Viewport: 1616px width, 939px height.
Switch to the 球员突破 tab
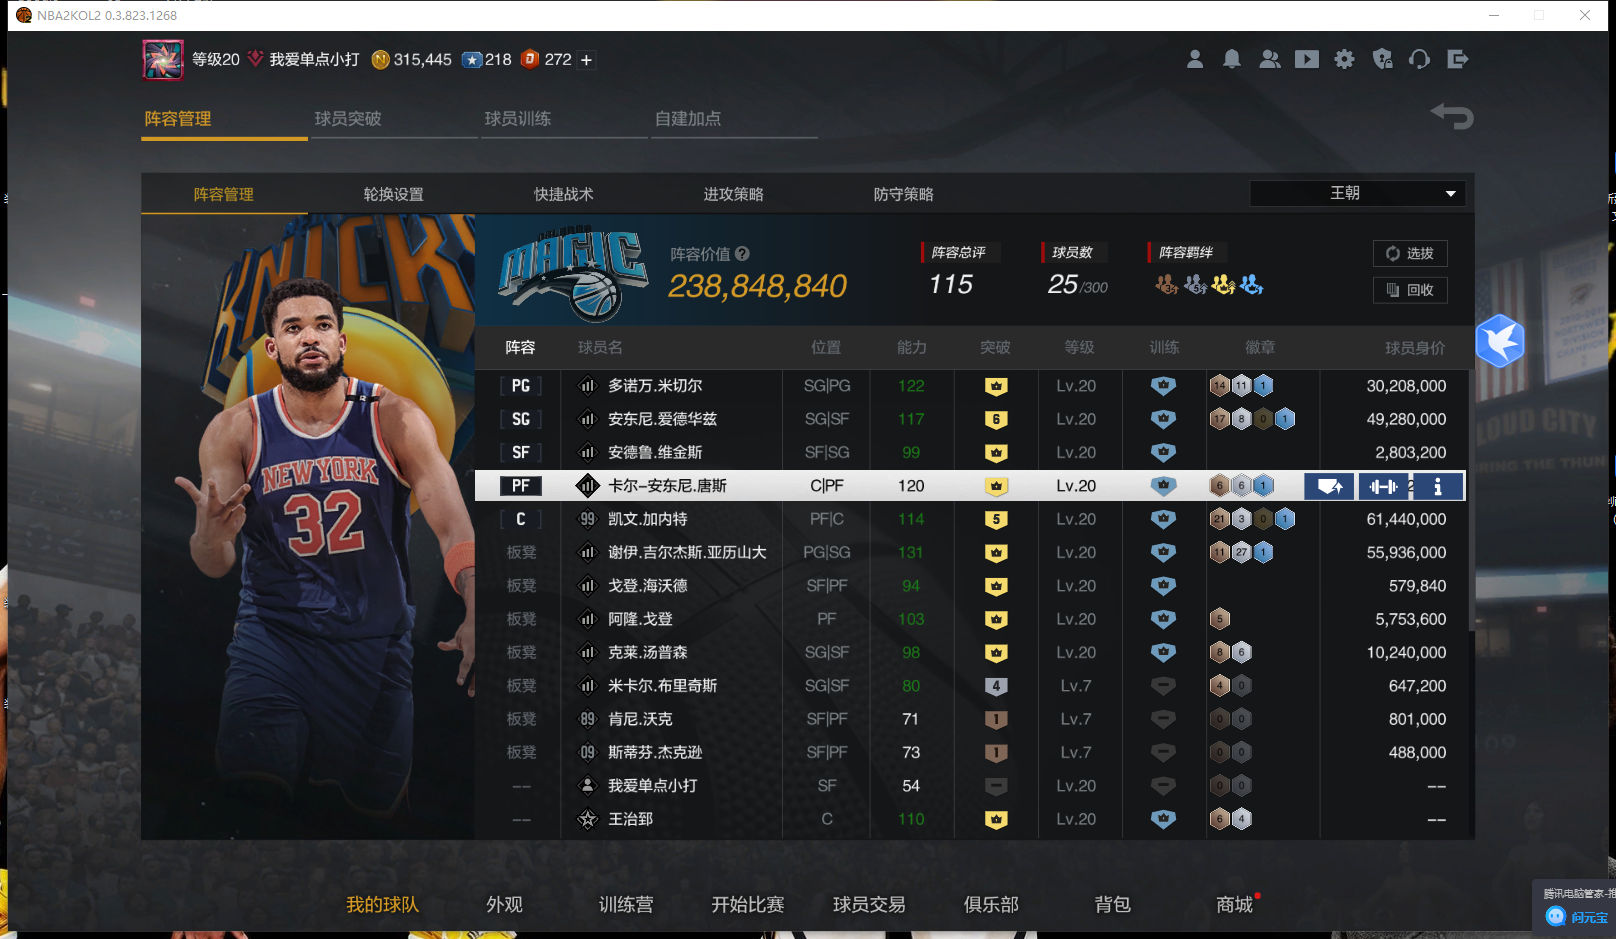[348, 119]
